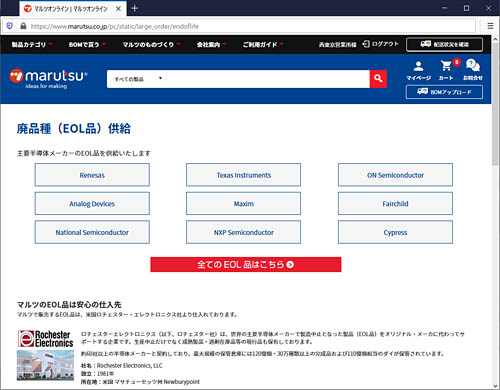Click the Rochester Electronics, LLC company name text

pos(130,366)
